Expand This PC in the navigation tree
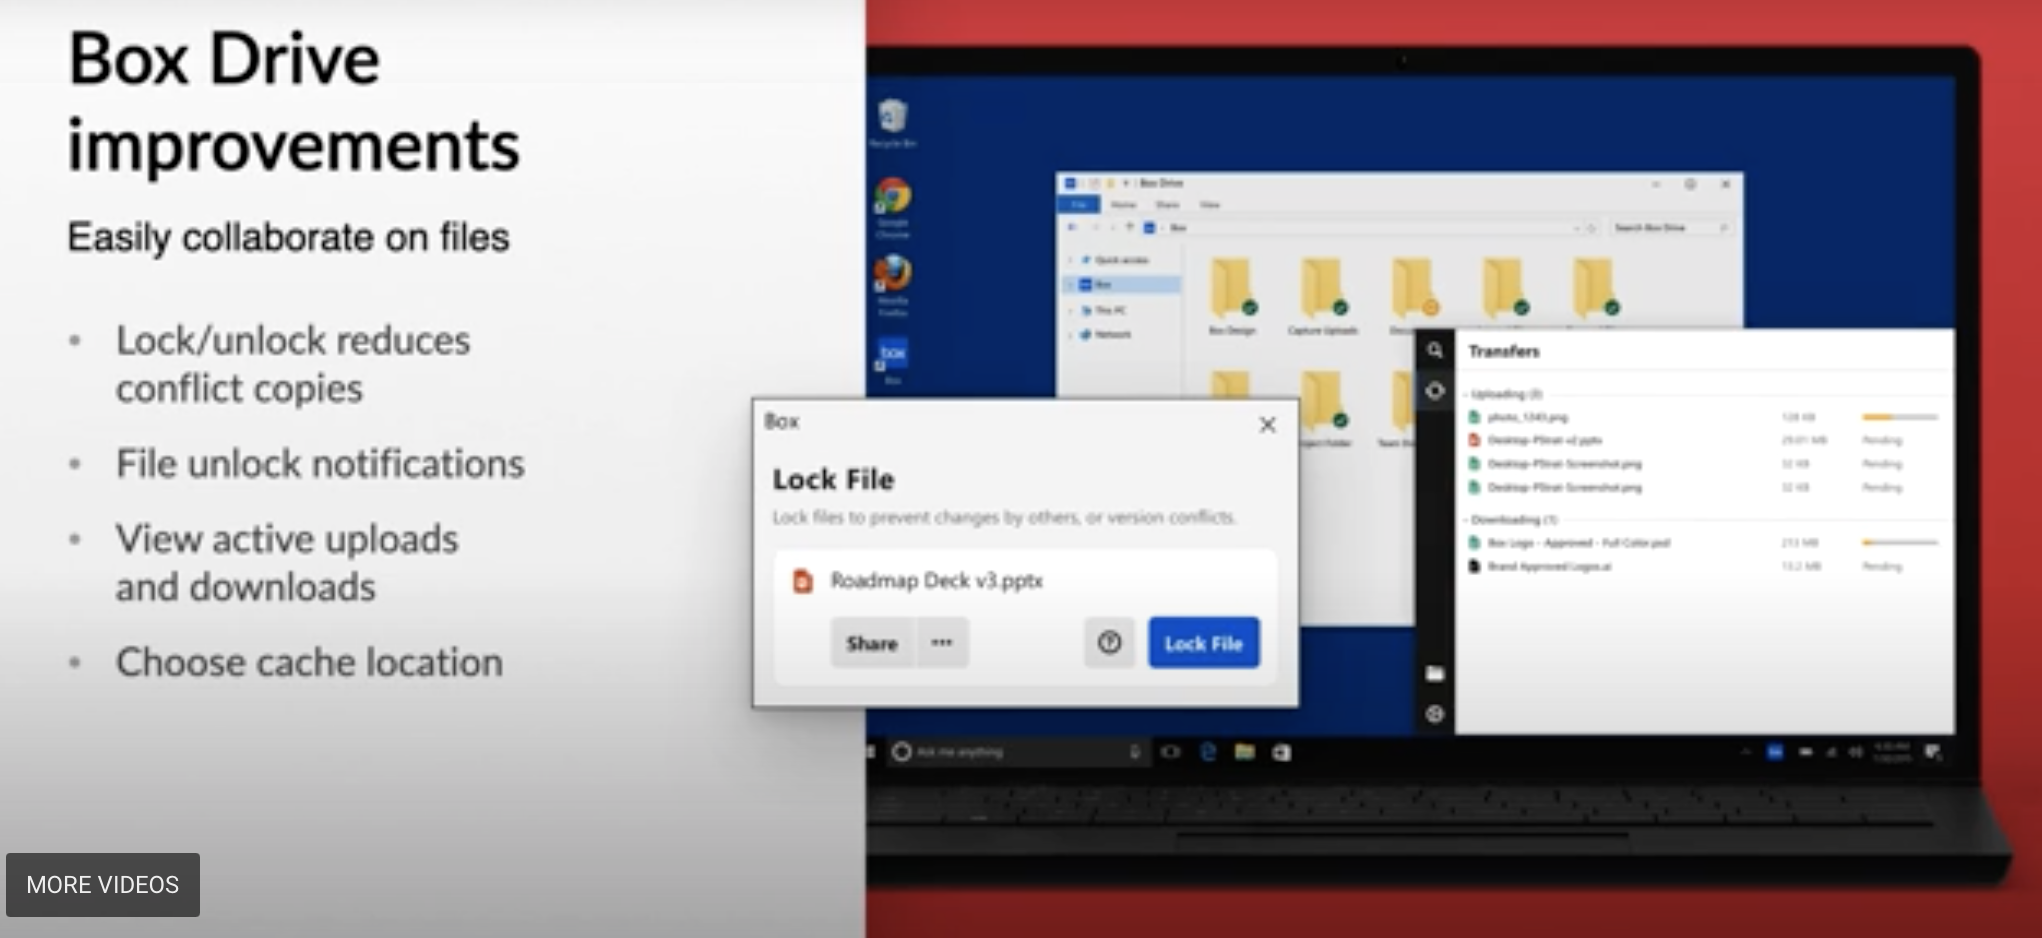This screenshot has width=2042, height=938. pyautogui.click(x=1070, y=311)
